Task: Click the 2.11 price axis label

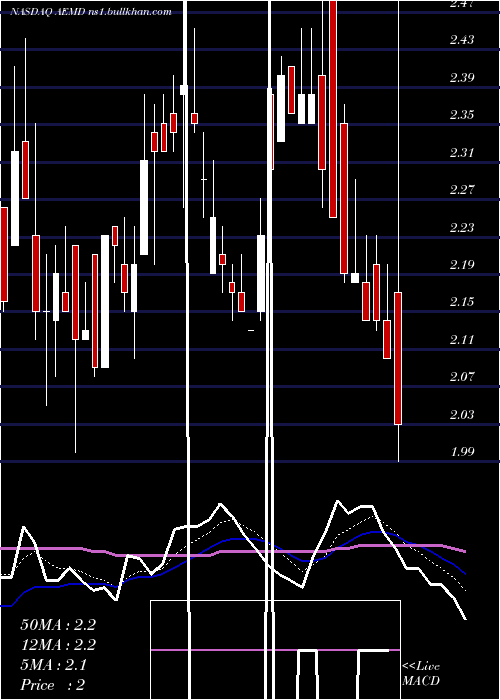Action: point(462,340)
